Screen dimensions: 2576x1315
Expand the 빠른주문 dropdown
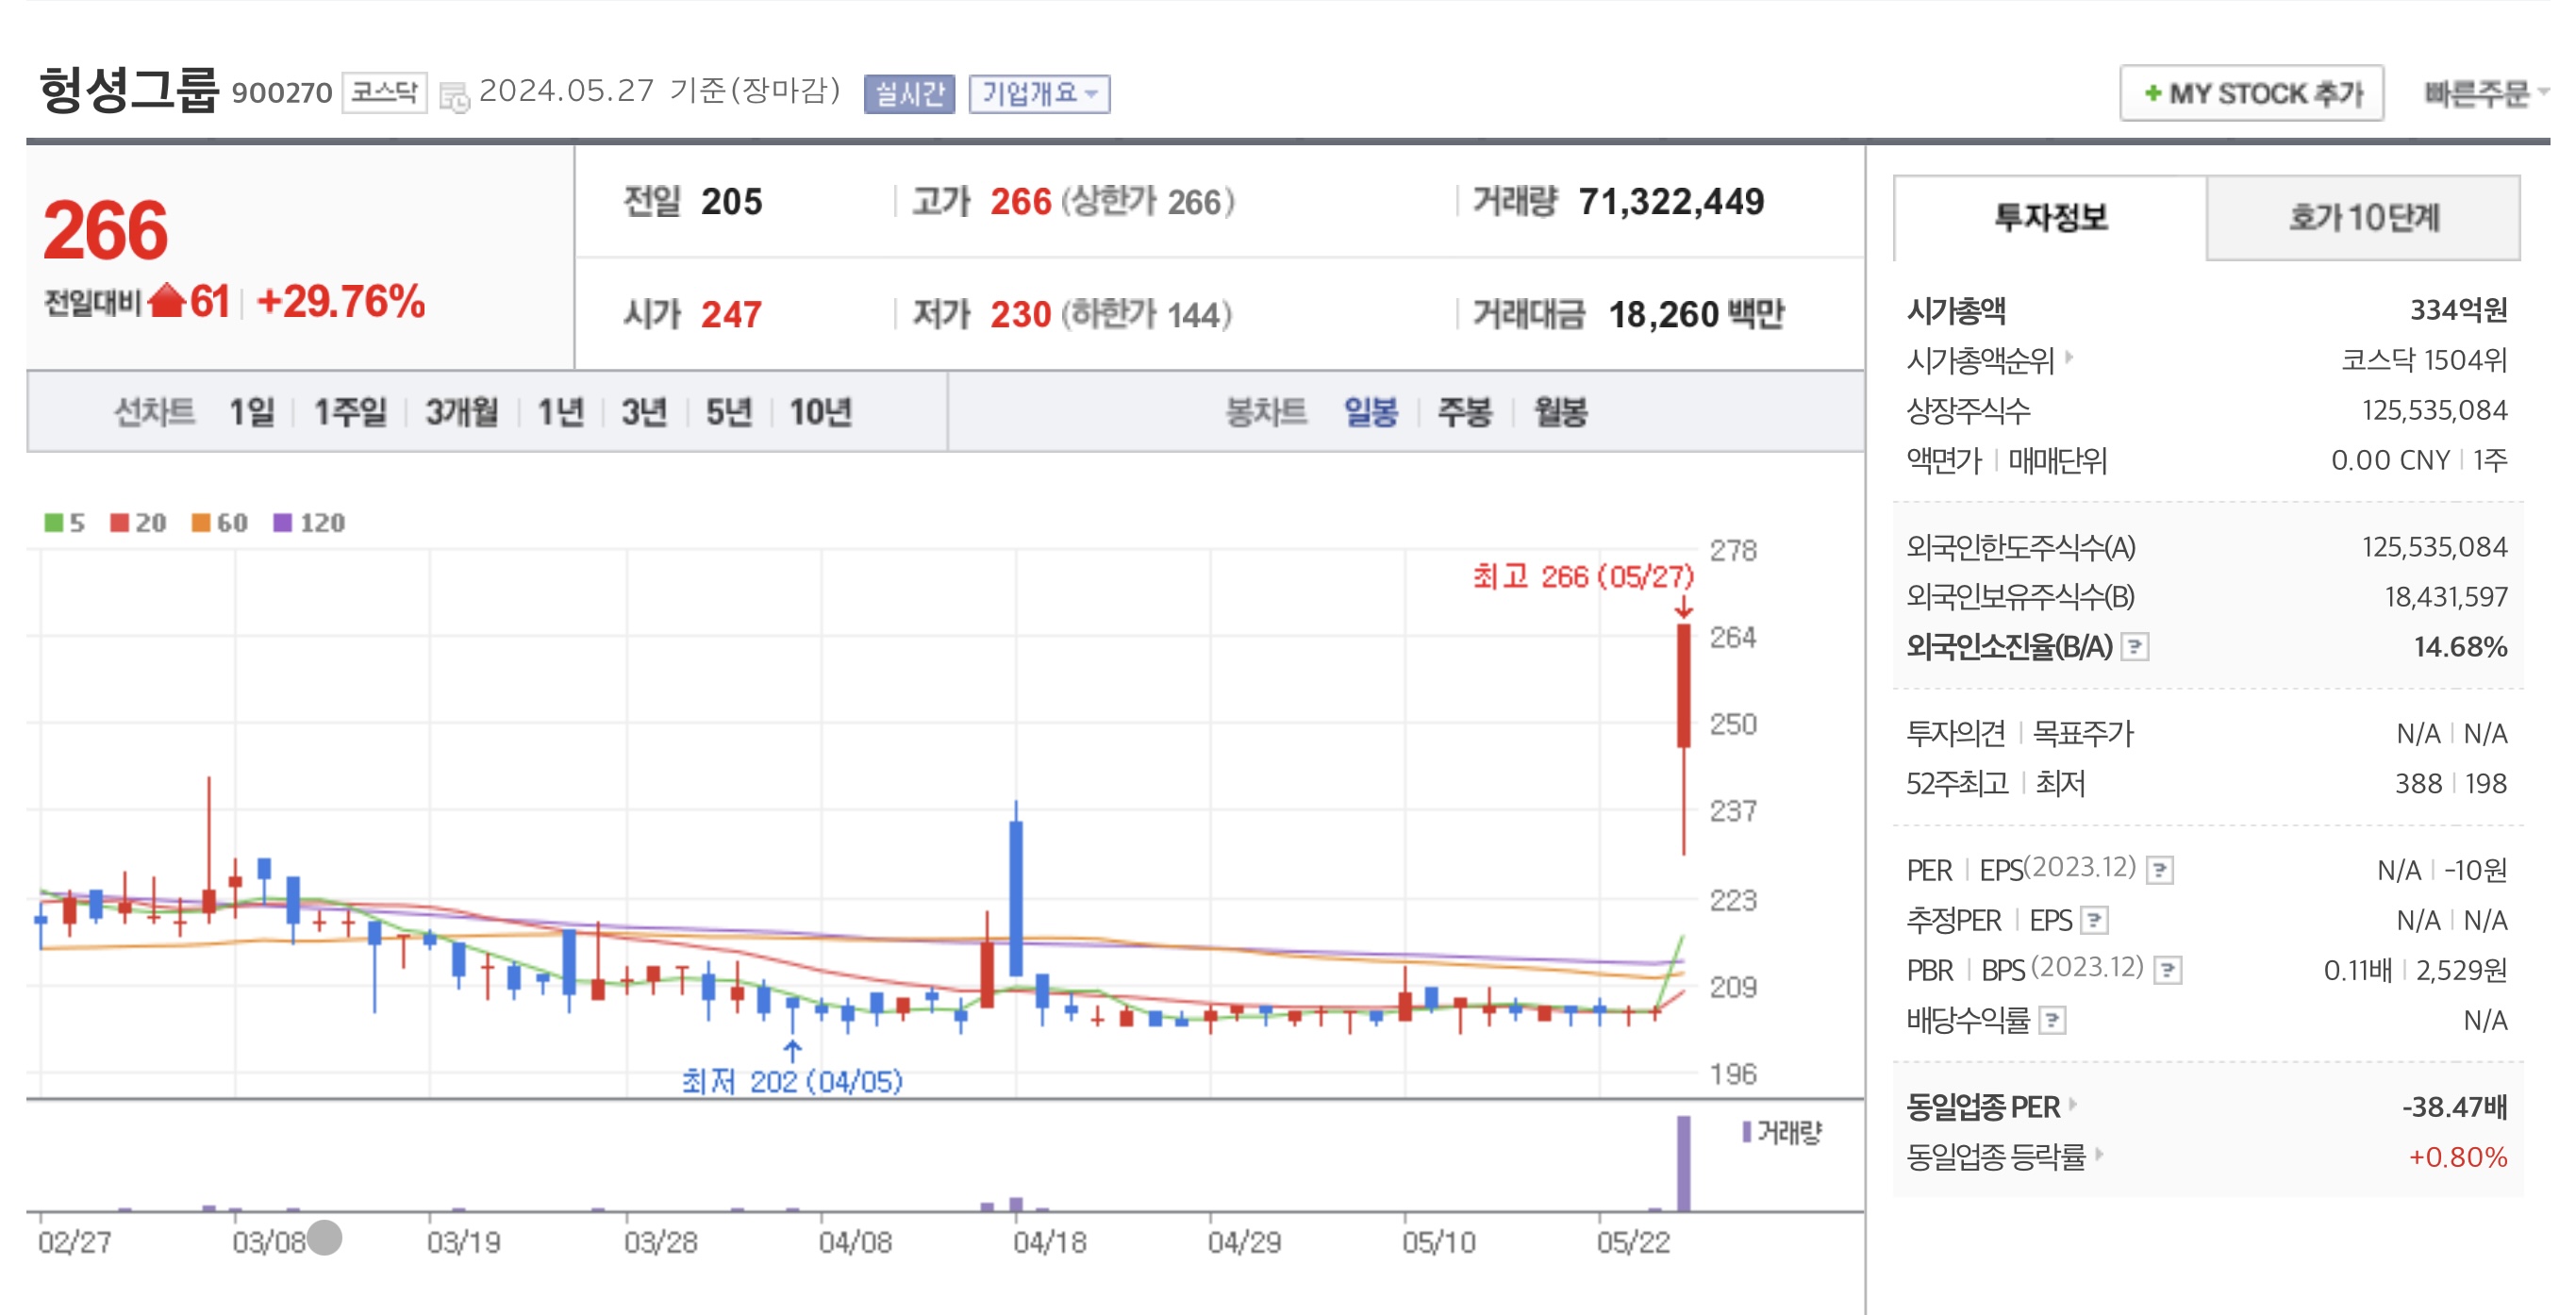point(2485,93)
